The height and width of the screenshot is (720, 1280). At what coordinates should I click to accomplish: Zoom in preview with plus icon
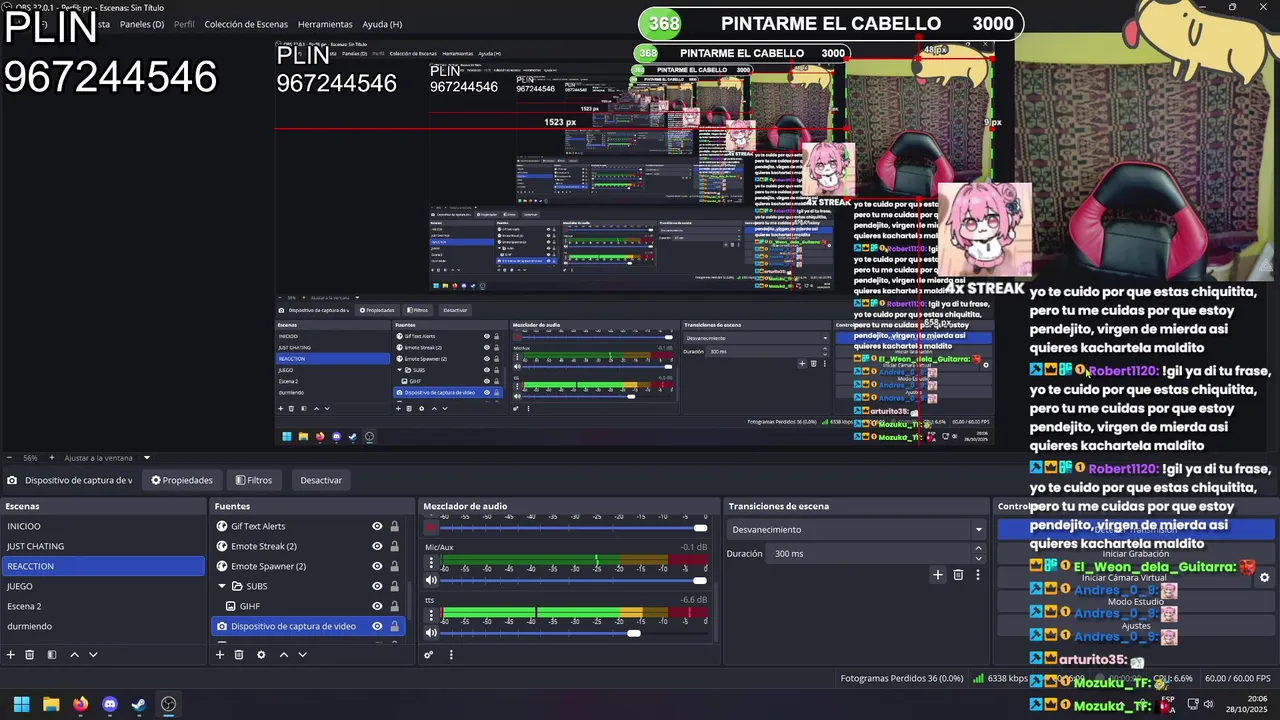click(x=52, y=458)
